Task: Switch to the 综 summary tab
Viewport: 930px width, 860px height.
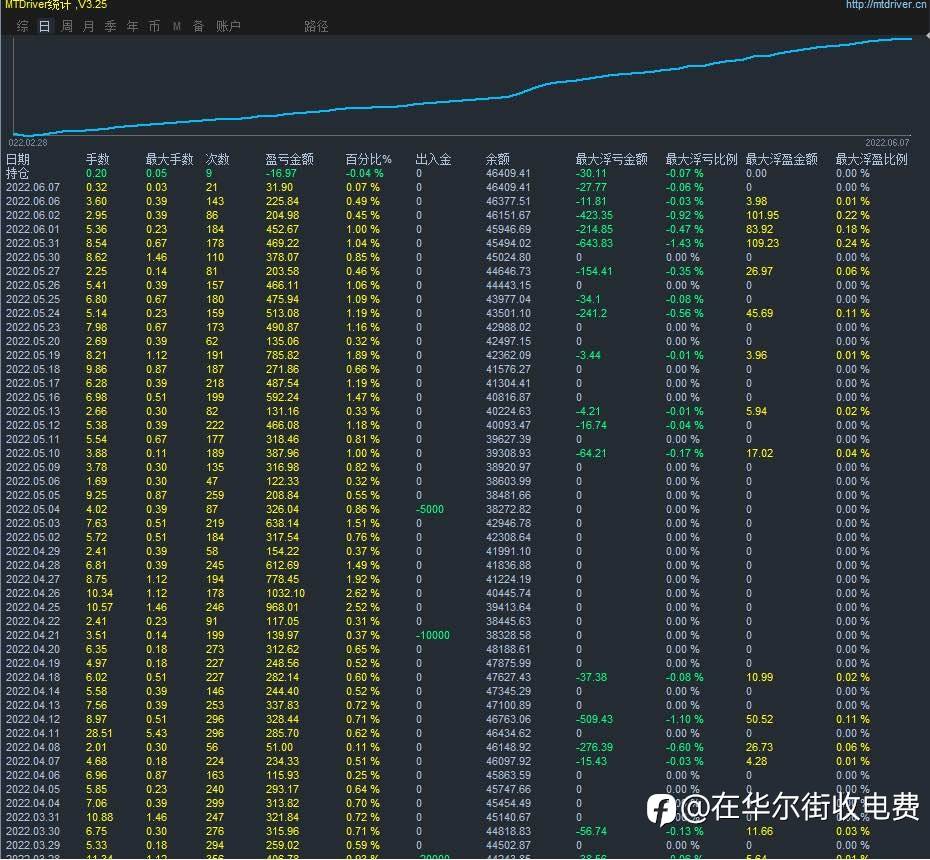Action: [22, 26]
